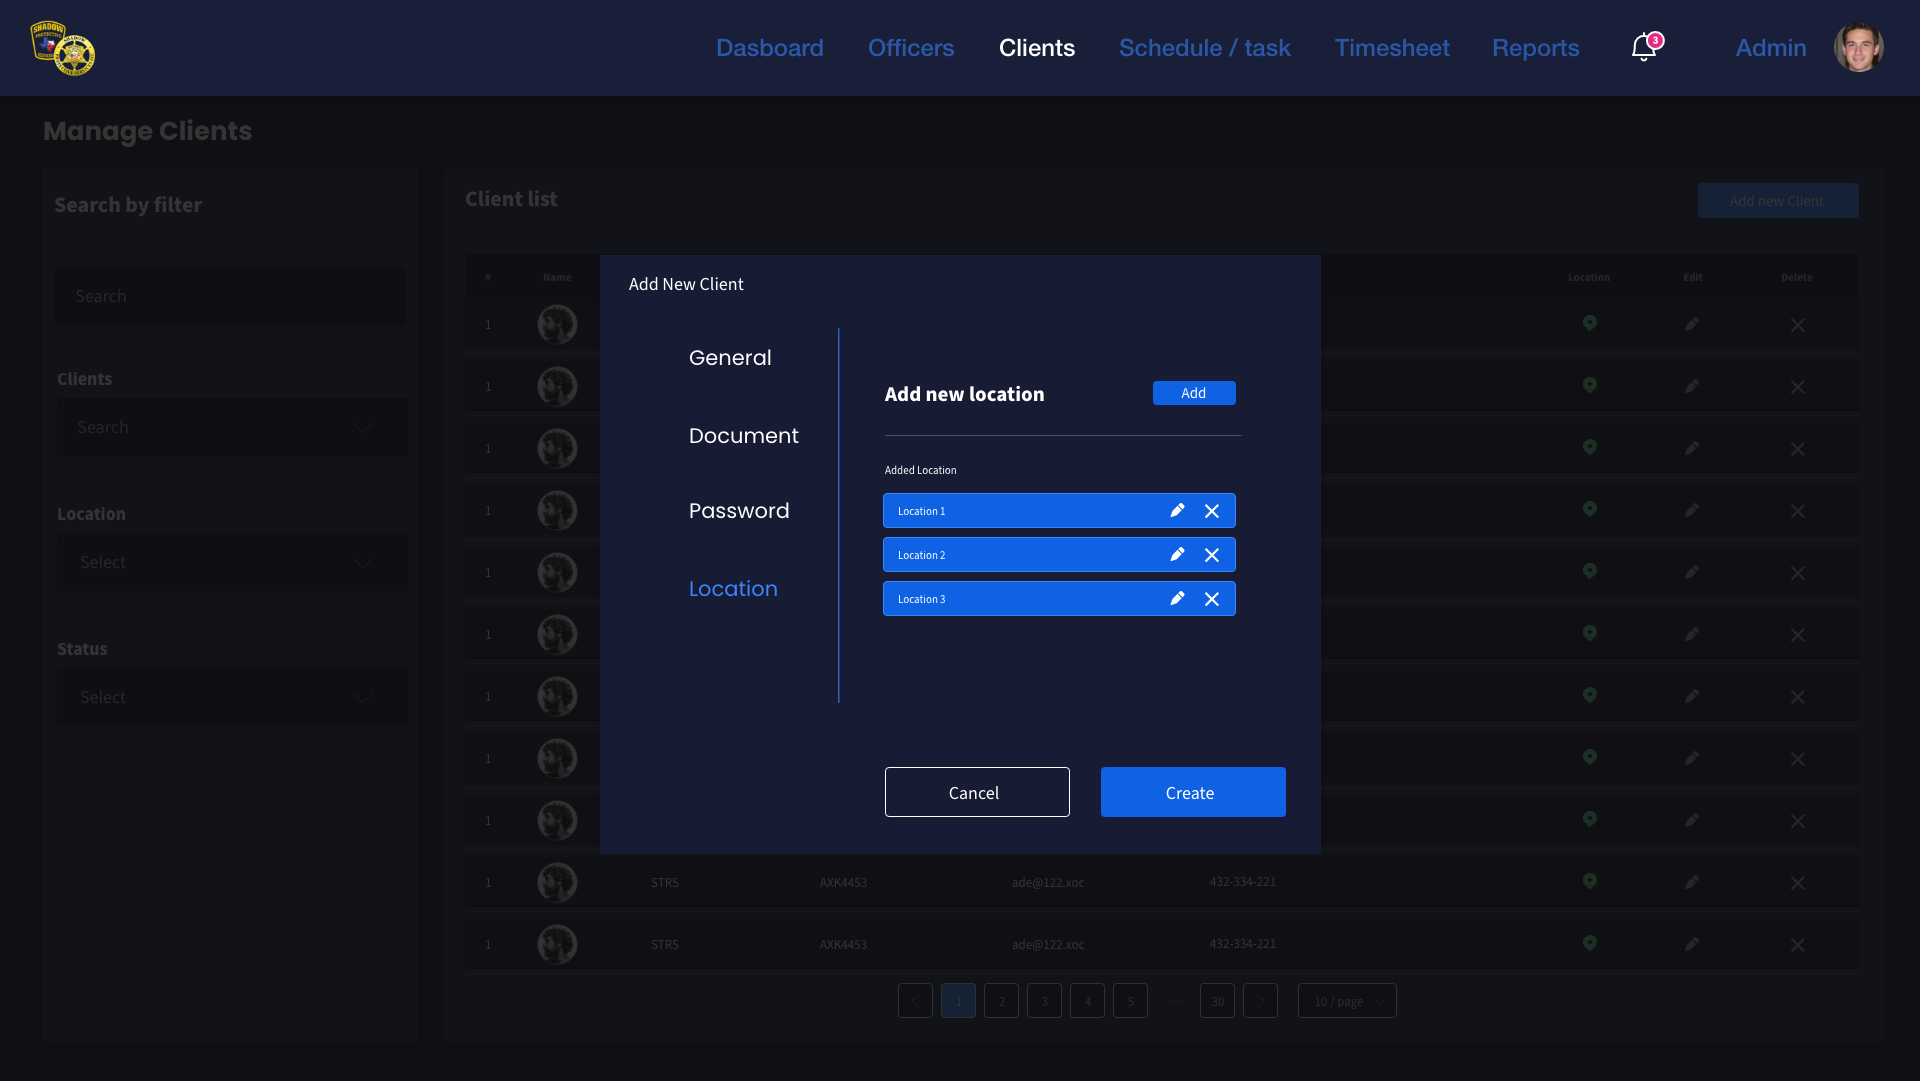Delete Location 2 with X icon

pyautogui.click(x=1211, y=555)
